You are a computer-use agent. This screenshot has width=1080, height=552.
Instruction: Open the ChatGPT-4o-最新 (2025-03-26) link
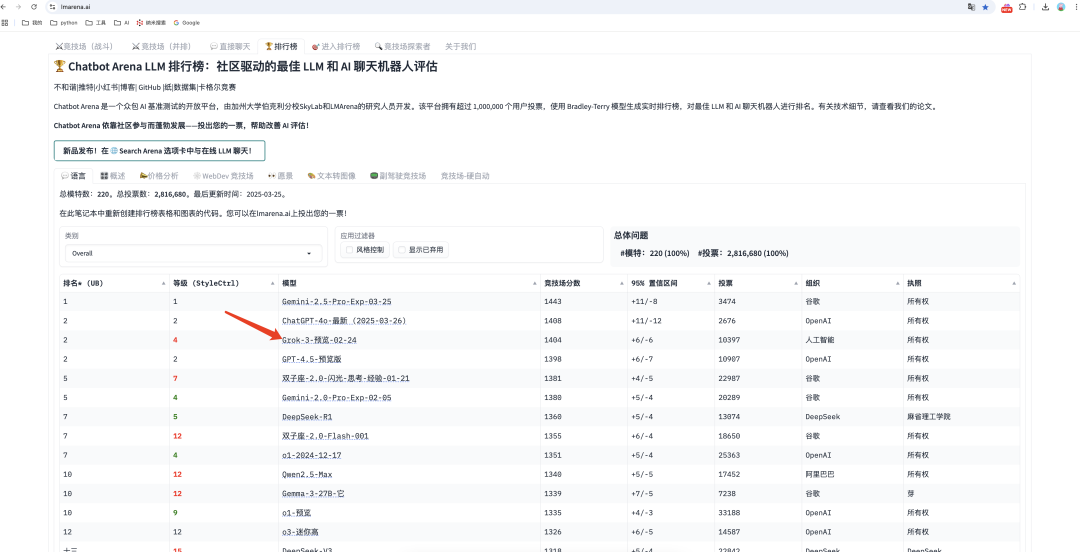(346, 321)
